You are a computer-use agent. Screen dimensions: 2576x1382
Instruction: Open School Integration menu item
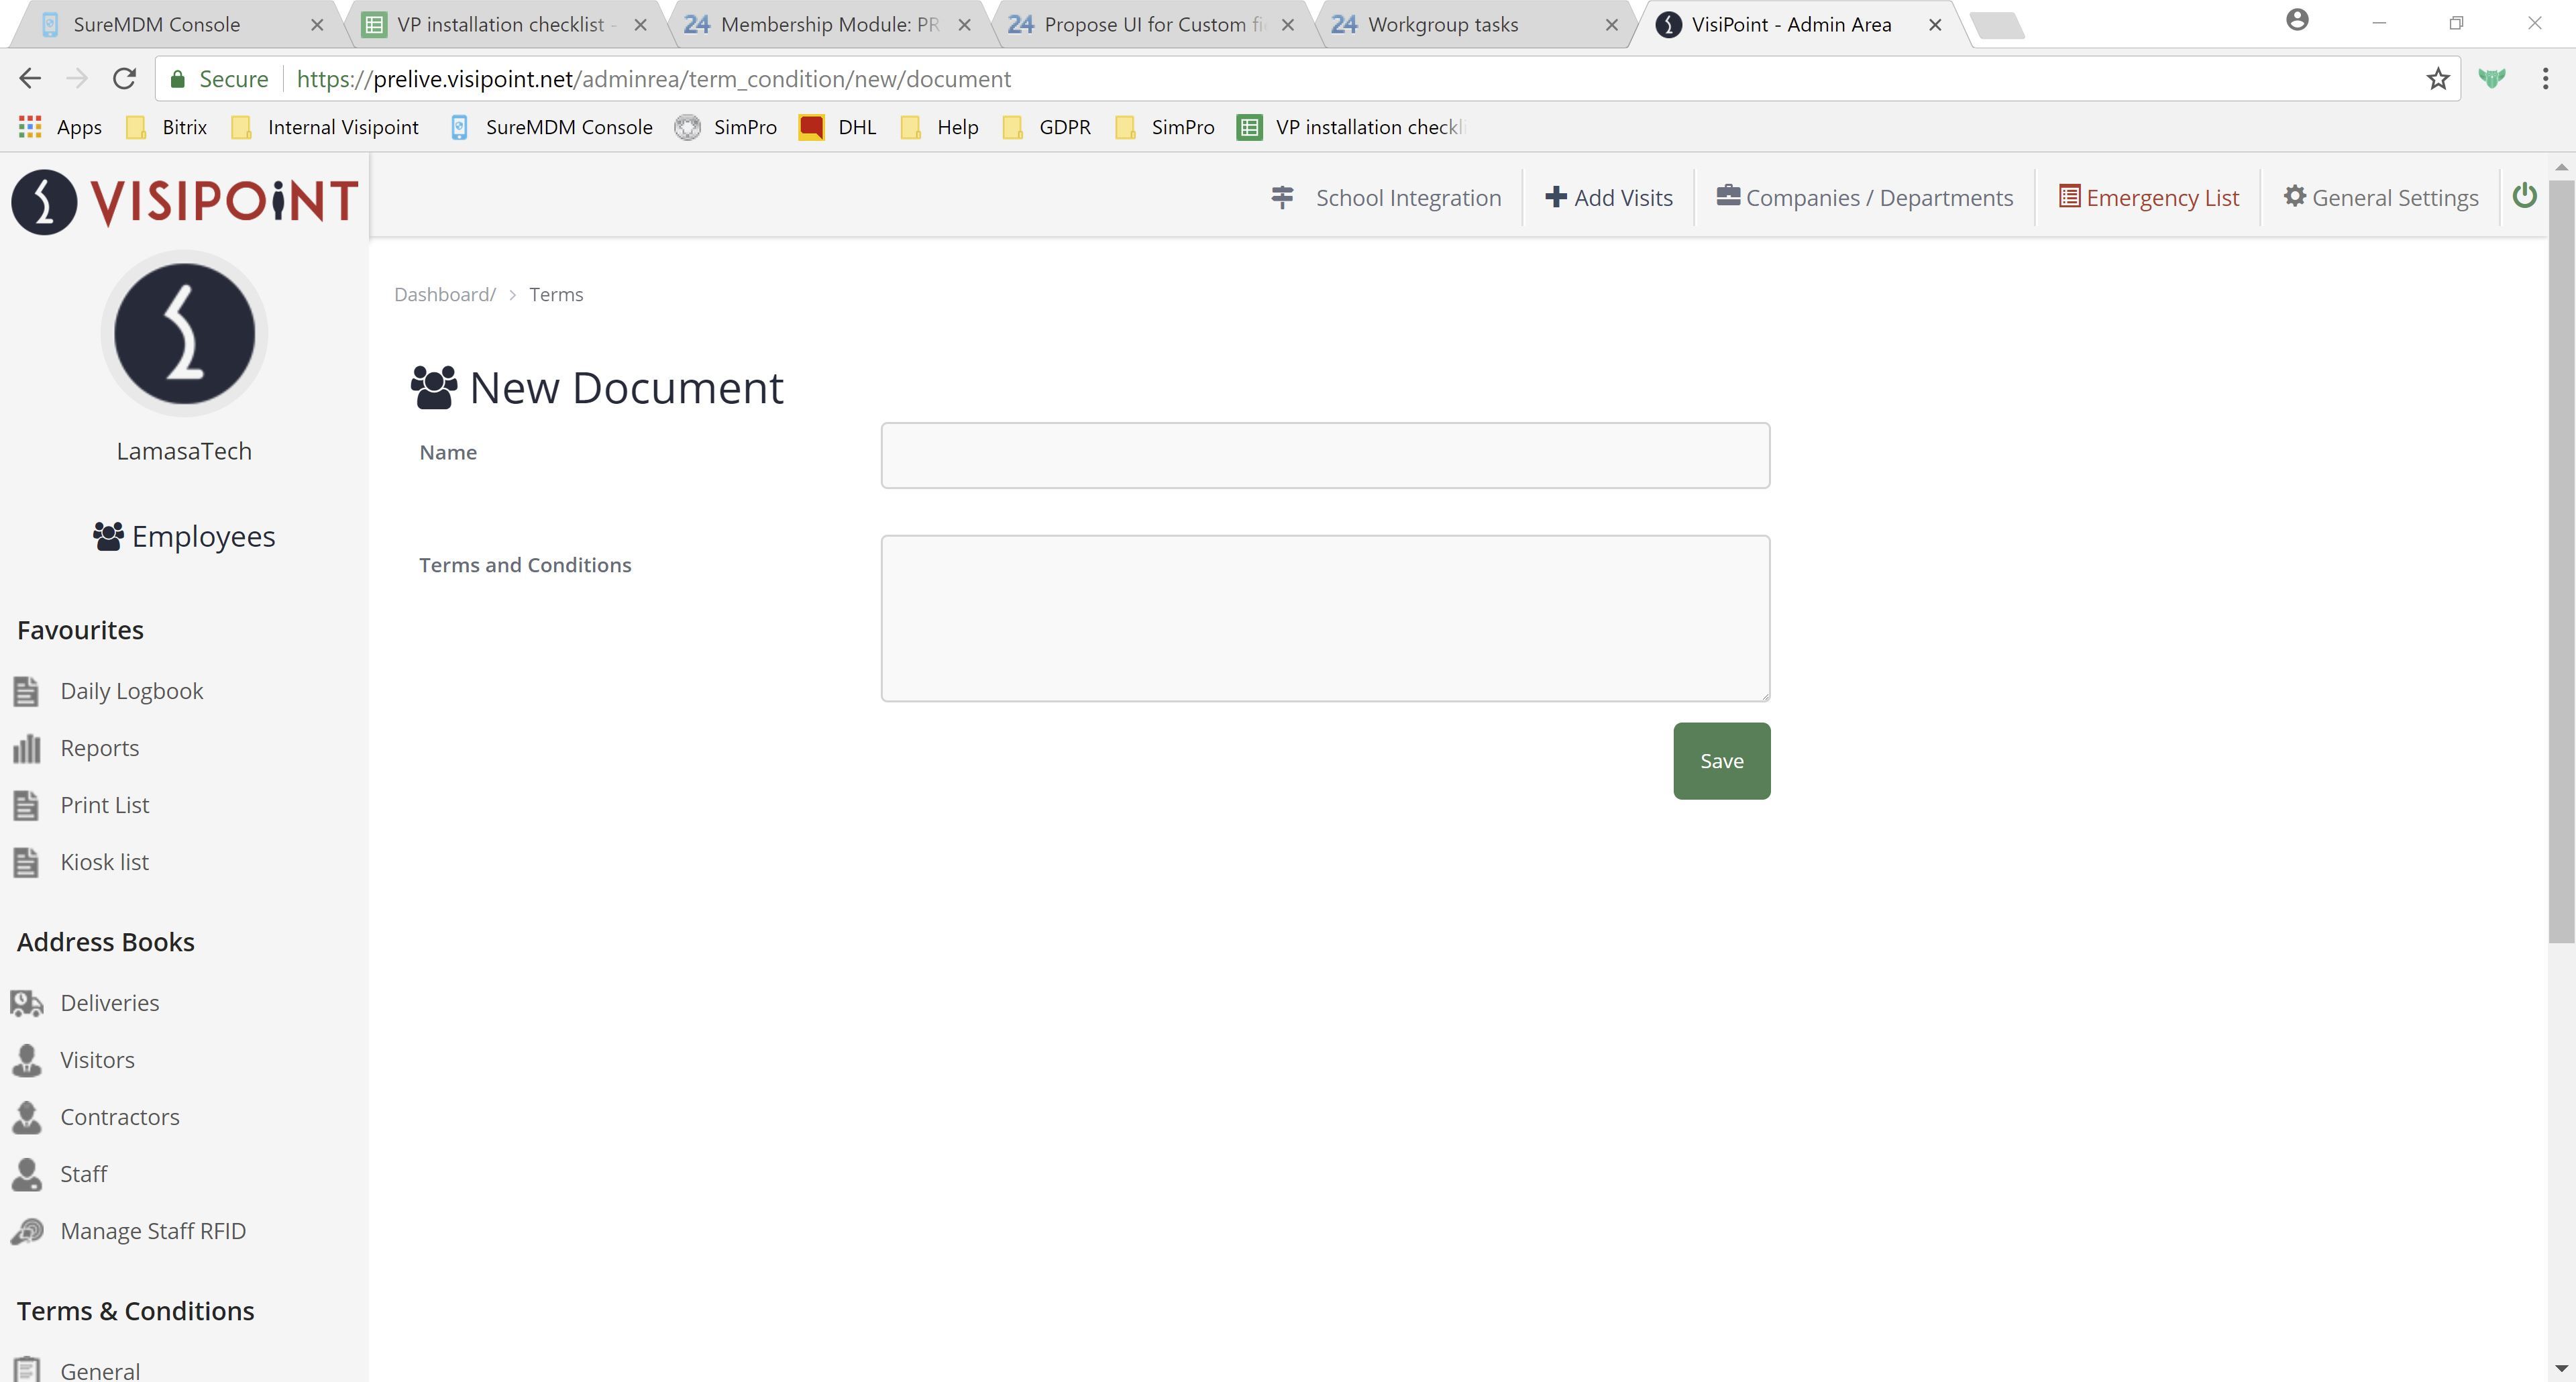[1386, 197]
